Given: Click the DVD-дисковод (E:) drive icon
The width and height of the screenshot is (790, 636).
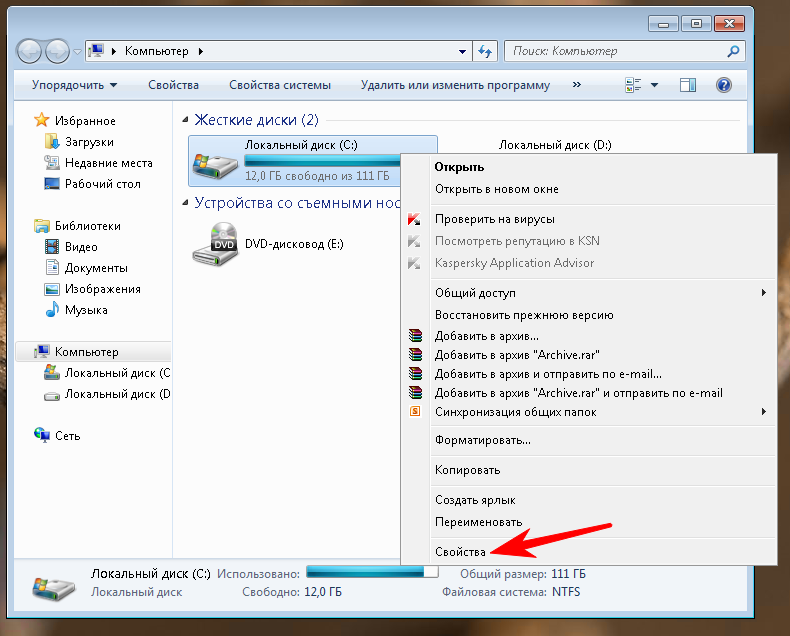Looking at the screenshot, I should (x=216, y=244).
